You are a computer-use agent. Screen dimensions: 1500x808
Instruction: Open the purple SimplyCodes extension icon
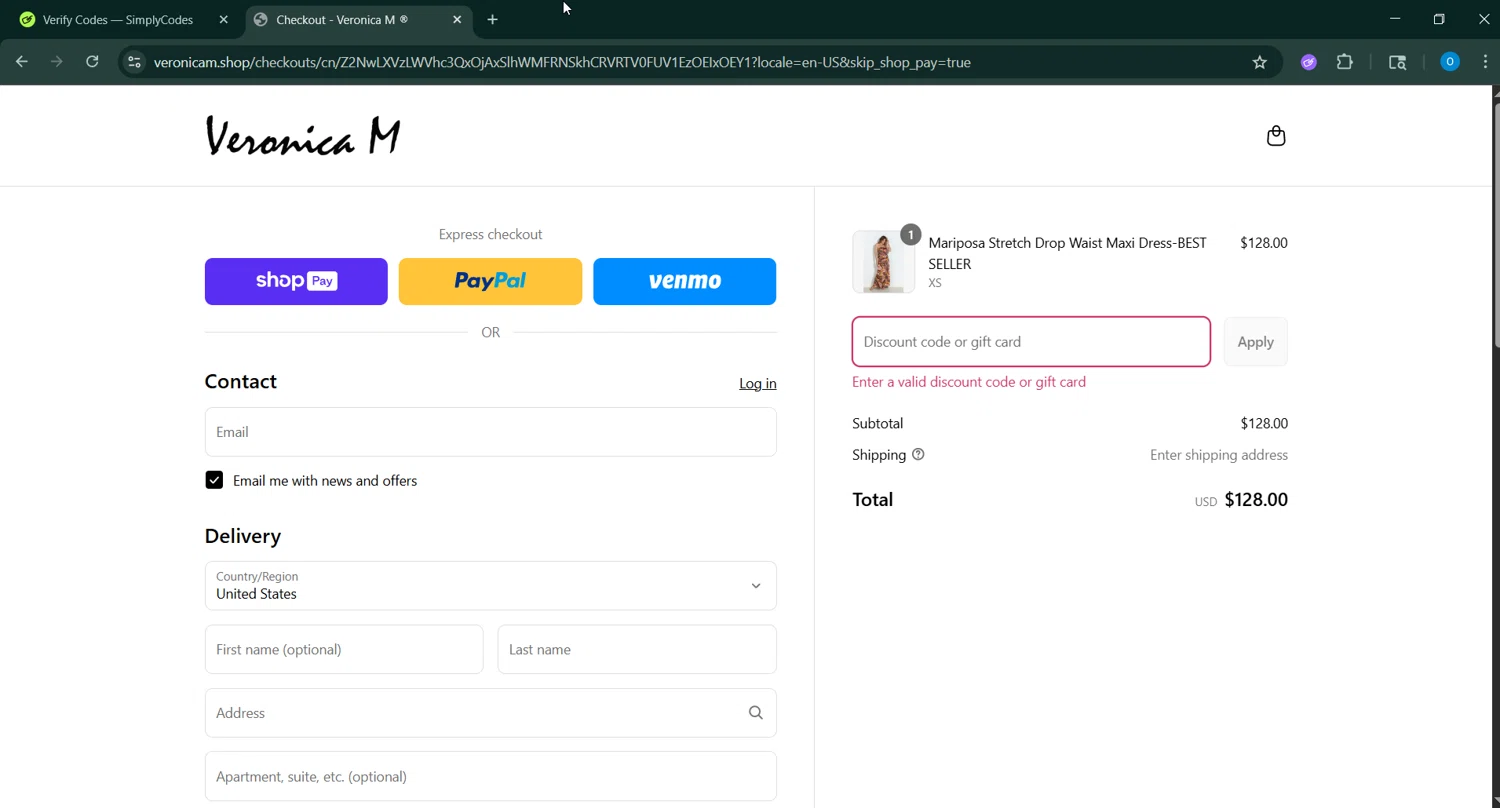click(x=1308, y=62)
